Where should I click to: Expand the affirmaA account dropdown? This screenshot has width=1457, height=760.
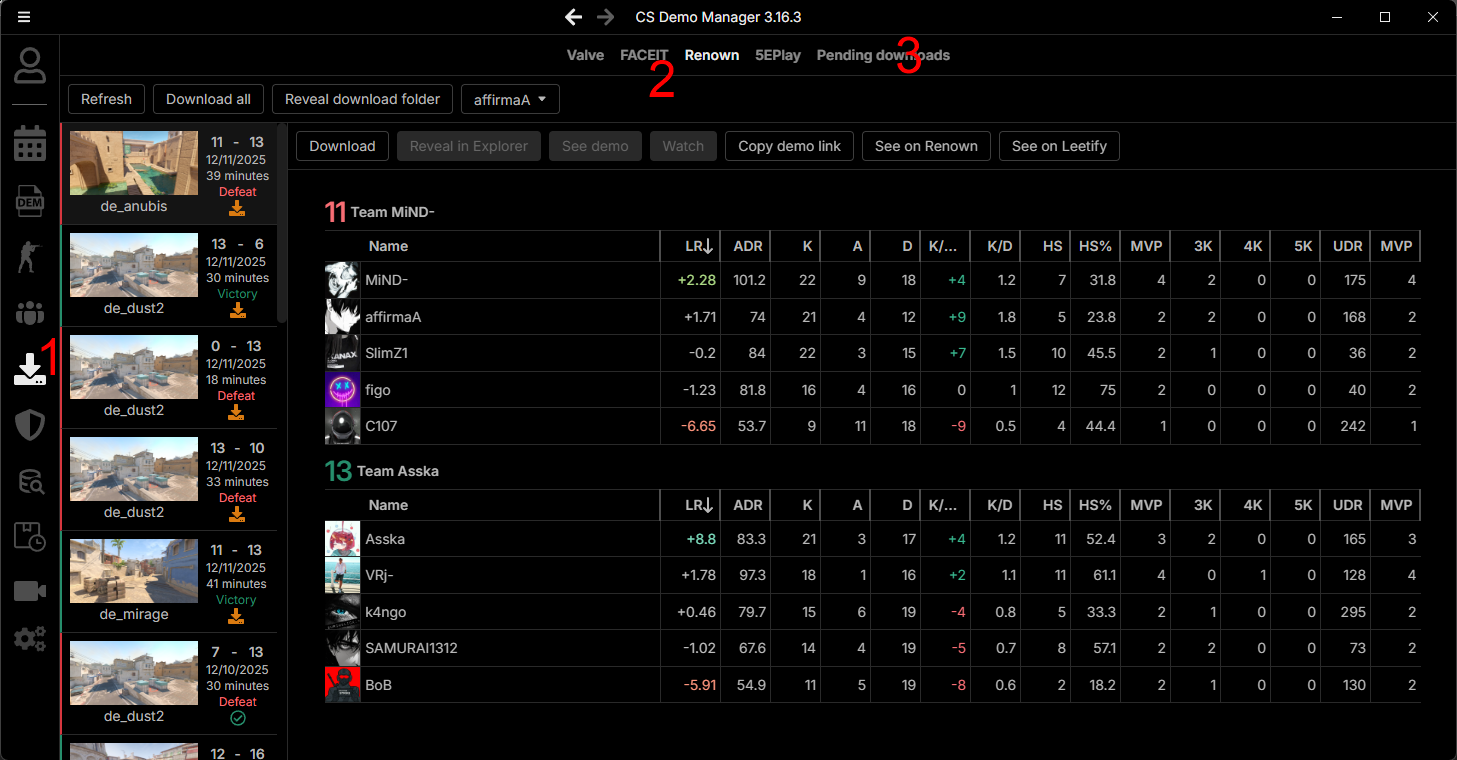509,99
